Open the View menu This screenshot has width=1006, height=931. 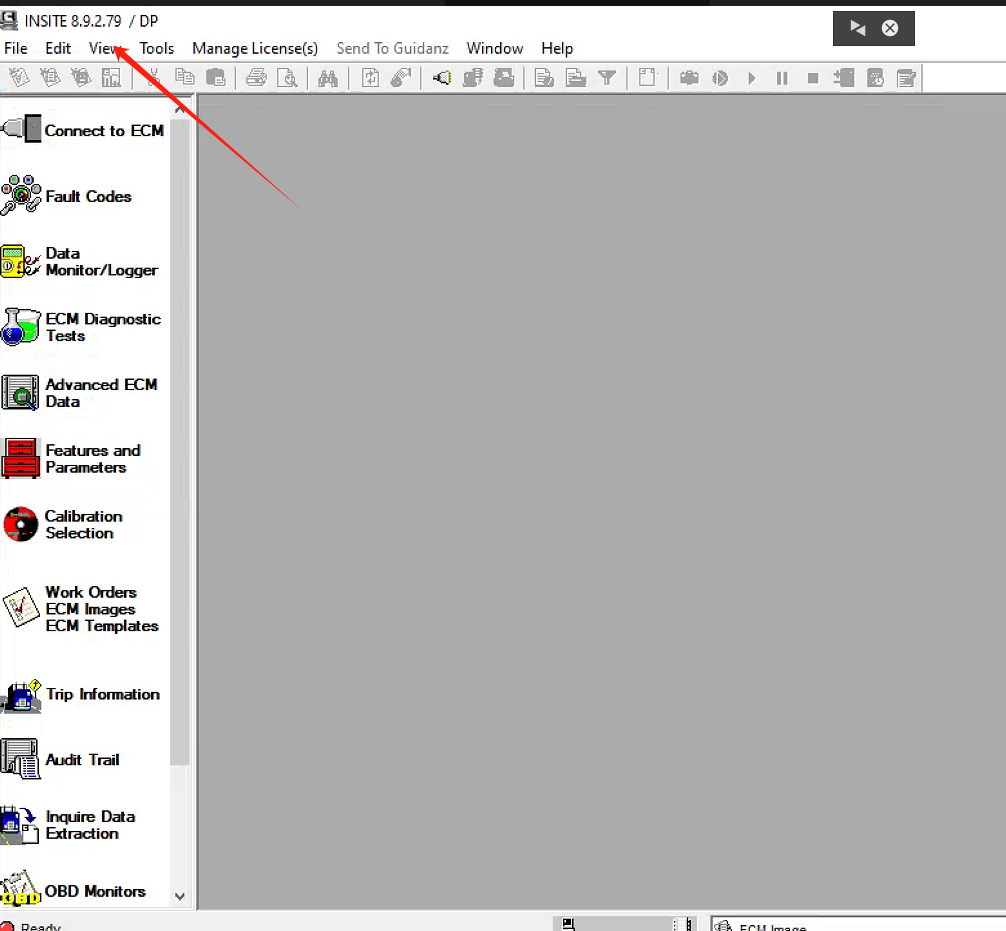(x=105, y=48)
